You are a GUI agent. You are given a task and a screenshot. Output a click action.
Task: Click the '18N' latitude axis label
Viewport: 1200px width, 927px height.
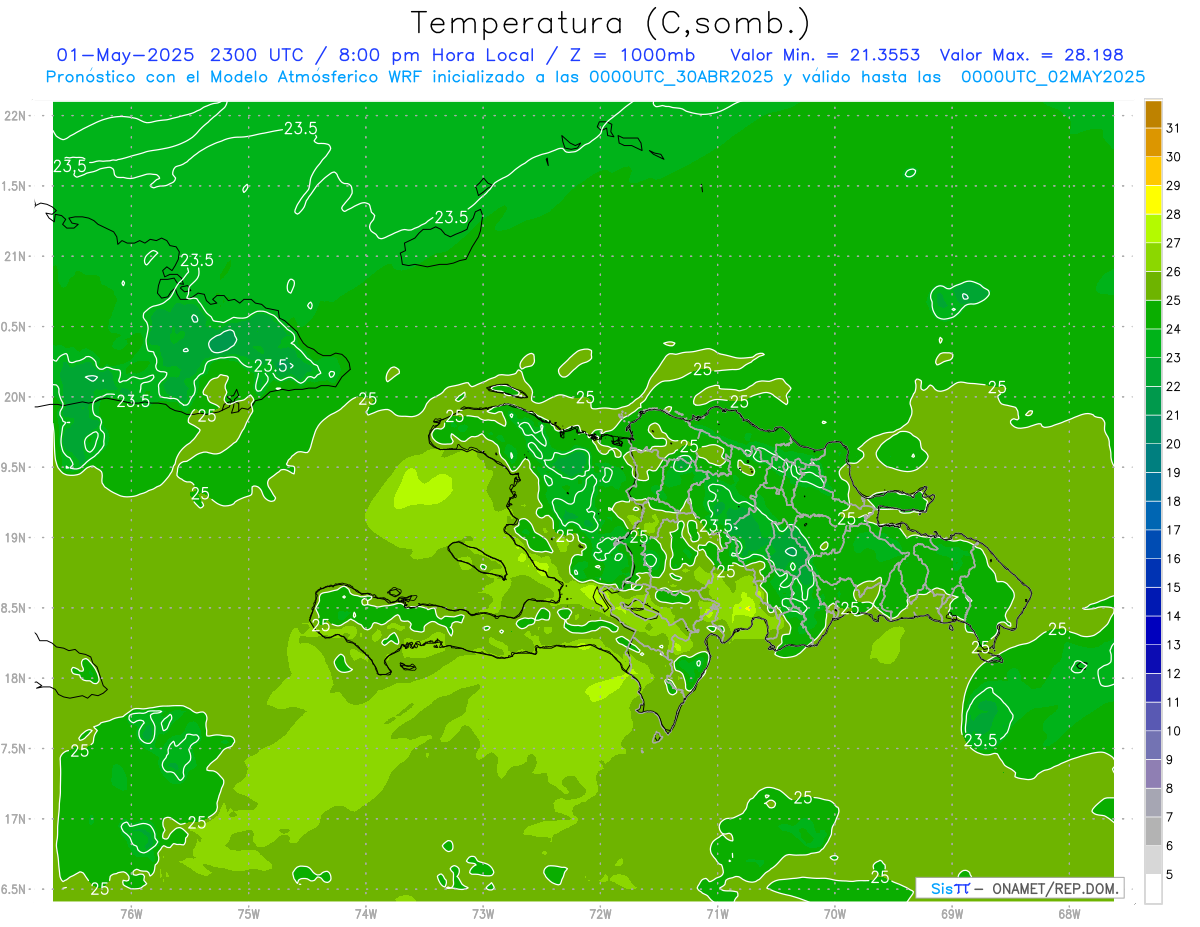(14, 679)
